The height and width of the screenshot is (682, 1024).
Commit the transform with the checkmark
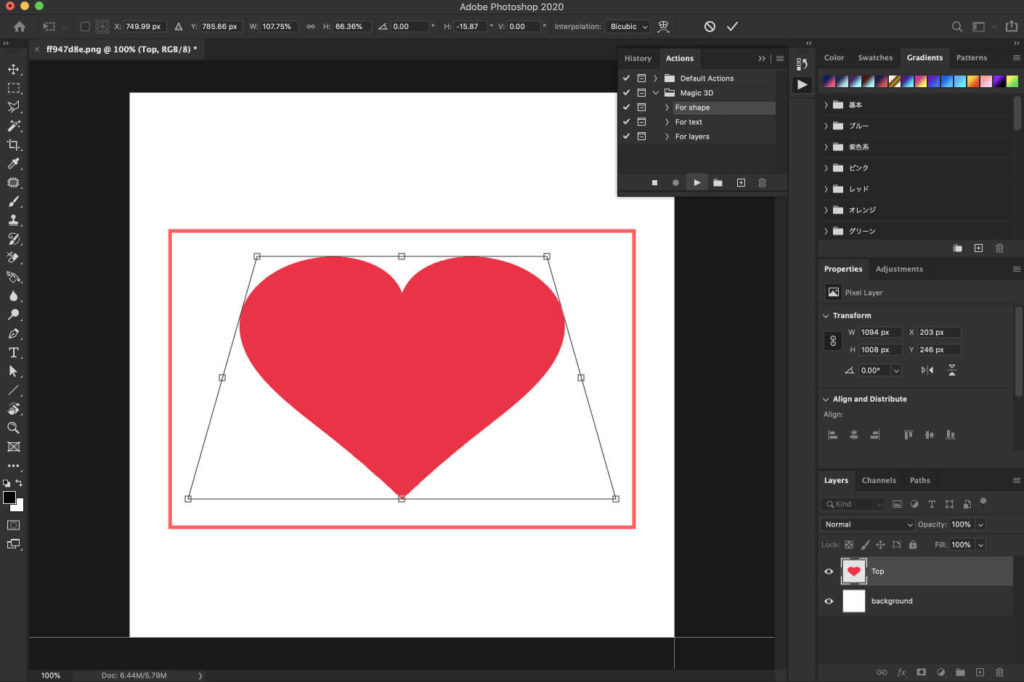pyautogui.click(x=732, y=26)
